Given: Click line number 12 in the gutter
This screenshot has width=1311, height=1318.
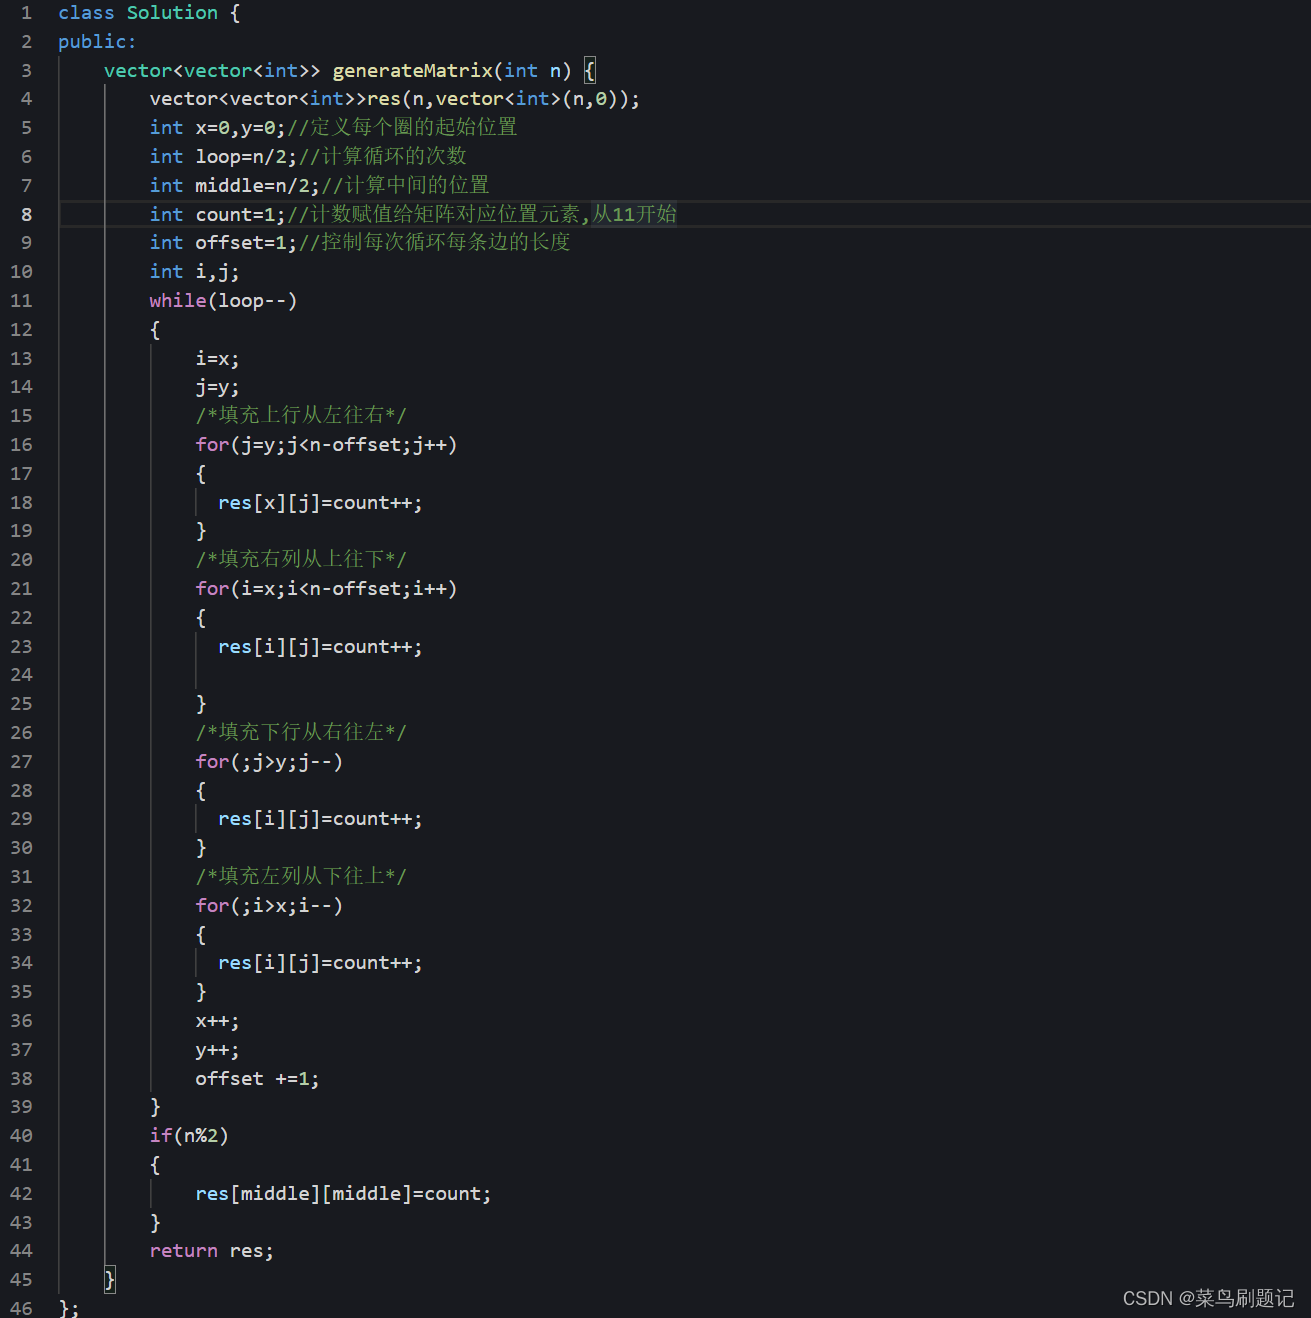Looking at the screenshot, I should (21, 330).
